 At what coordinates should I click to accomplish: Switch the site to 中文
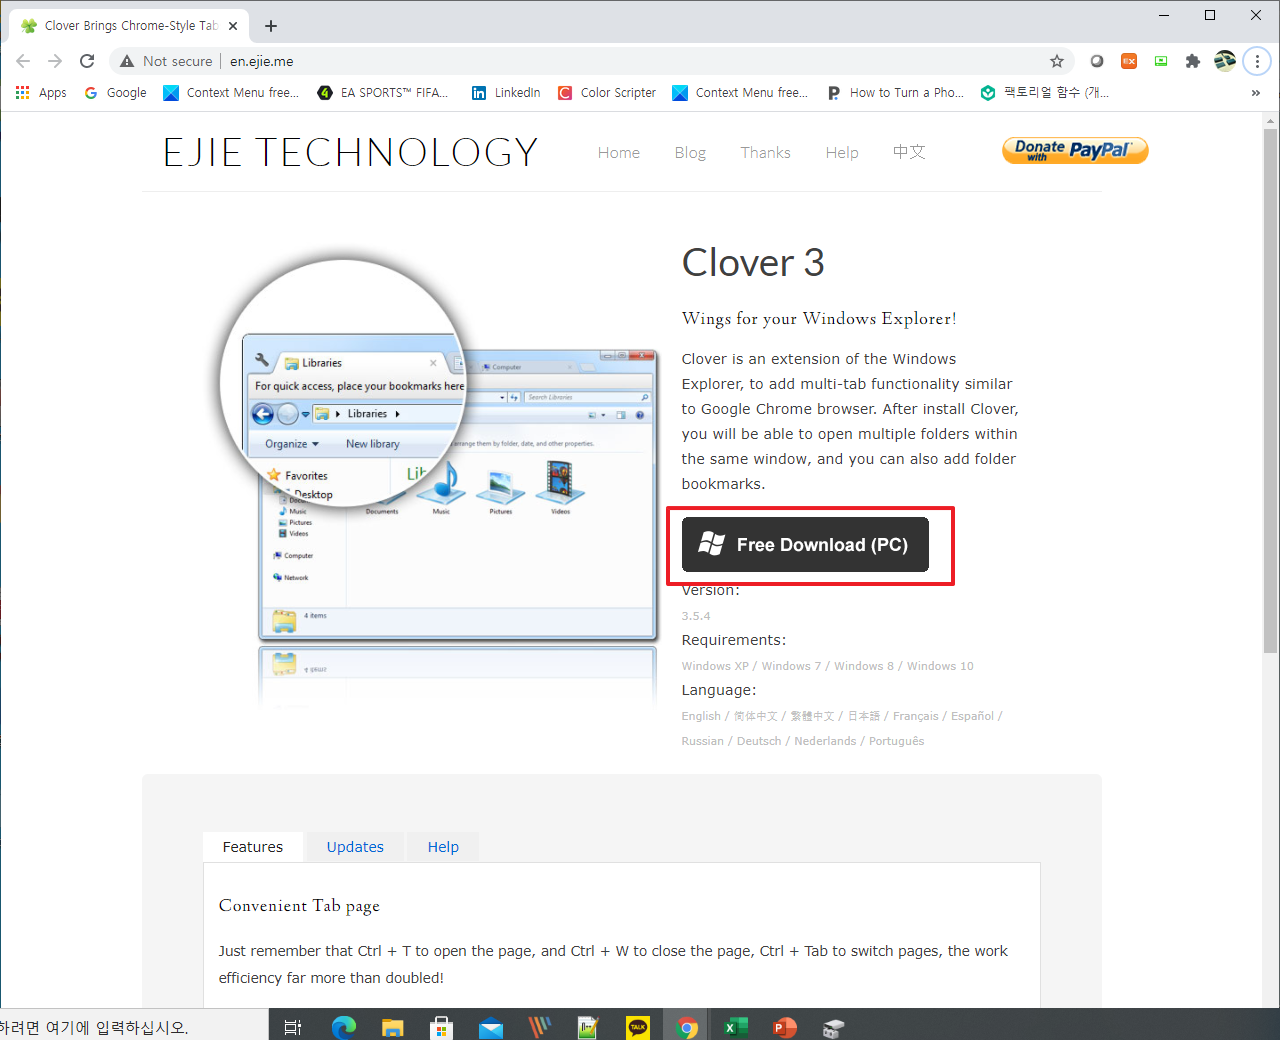tap(909, 152)
